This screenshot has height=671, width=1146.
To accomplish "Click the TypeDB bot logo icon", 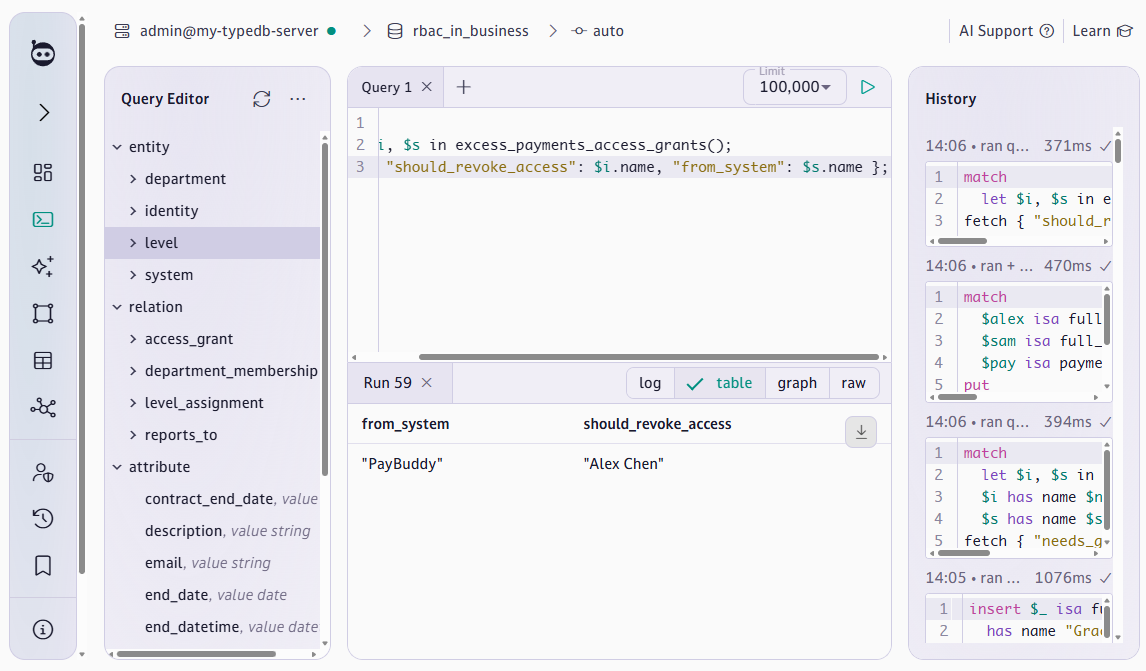I will (43, 53).
